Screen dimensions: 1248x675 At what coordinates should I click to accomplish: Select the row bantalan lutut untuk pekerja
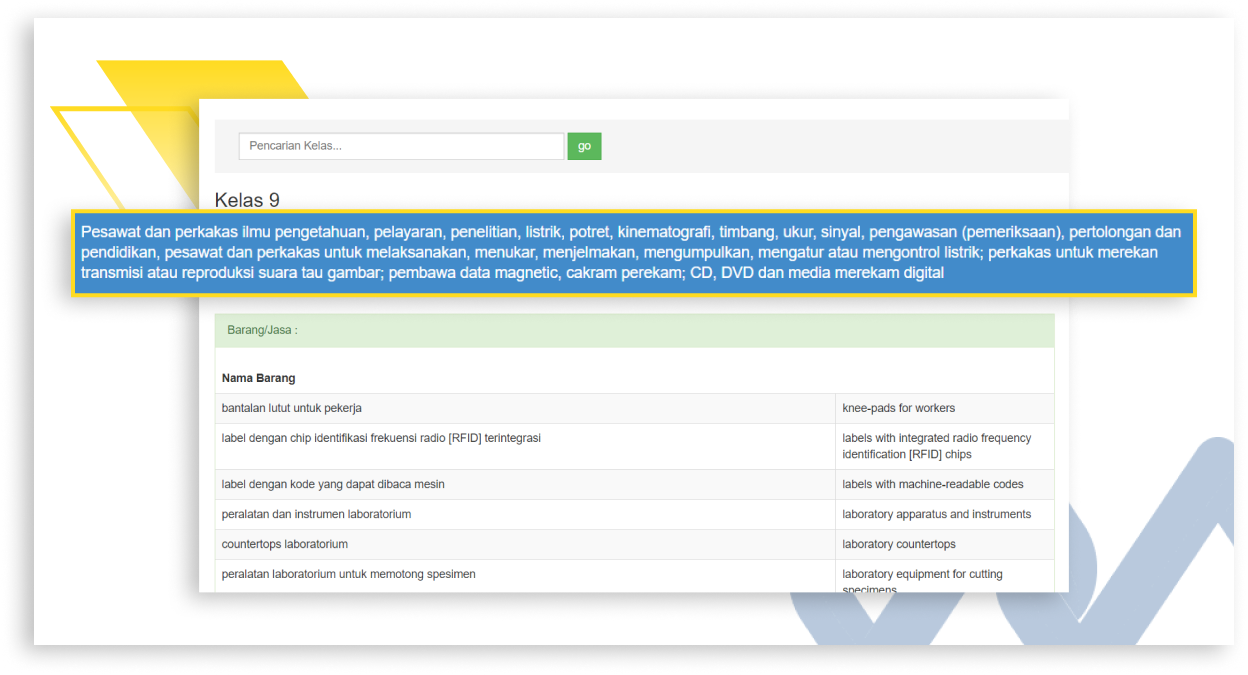pos(291,408)
